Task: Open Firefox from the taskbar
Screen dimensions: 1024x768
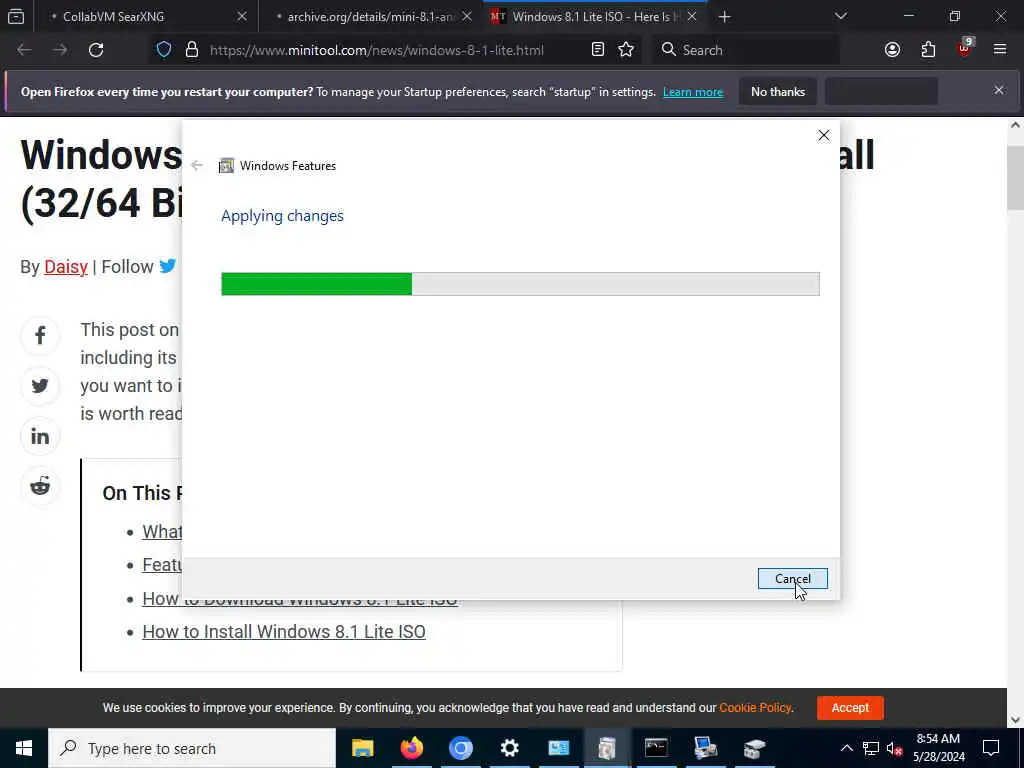Action: 411,748
